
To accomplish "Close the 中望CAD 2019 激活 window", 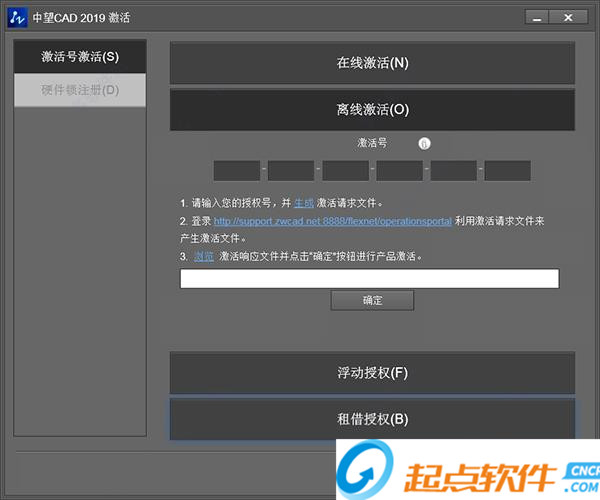I will [x=569, y=18].
